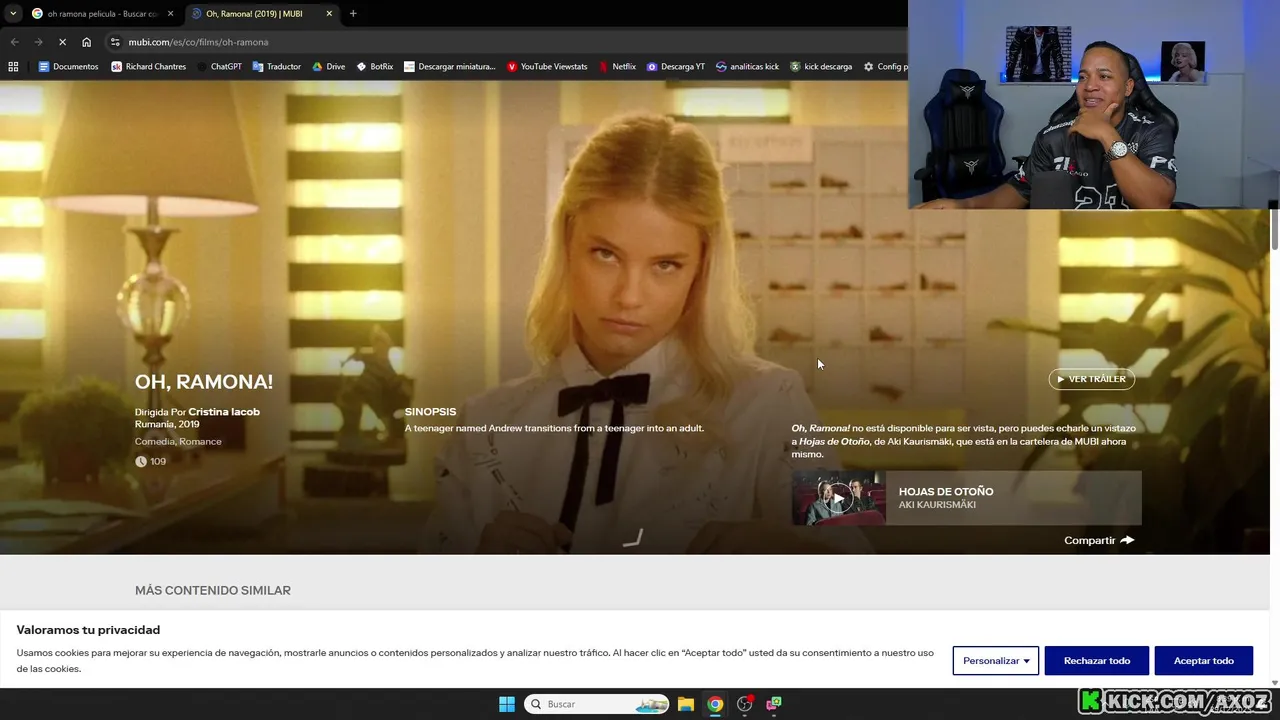Open the HOJAS DE OTOÑO film card title
This screenshot has width=1280, height=720.
click(x=946, y=491)
